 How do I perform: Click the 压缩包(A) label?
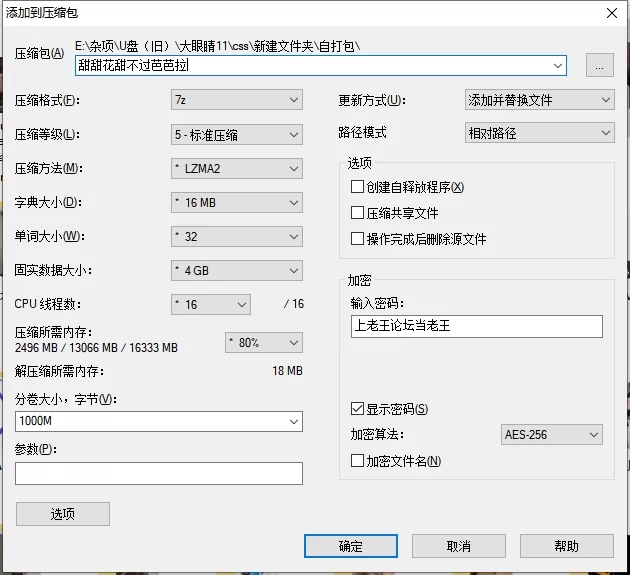click(39, 53)
